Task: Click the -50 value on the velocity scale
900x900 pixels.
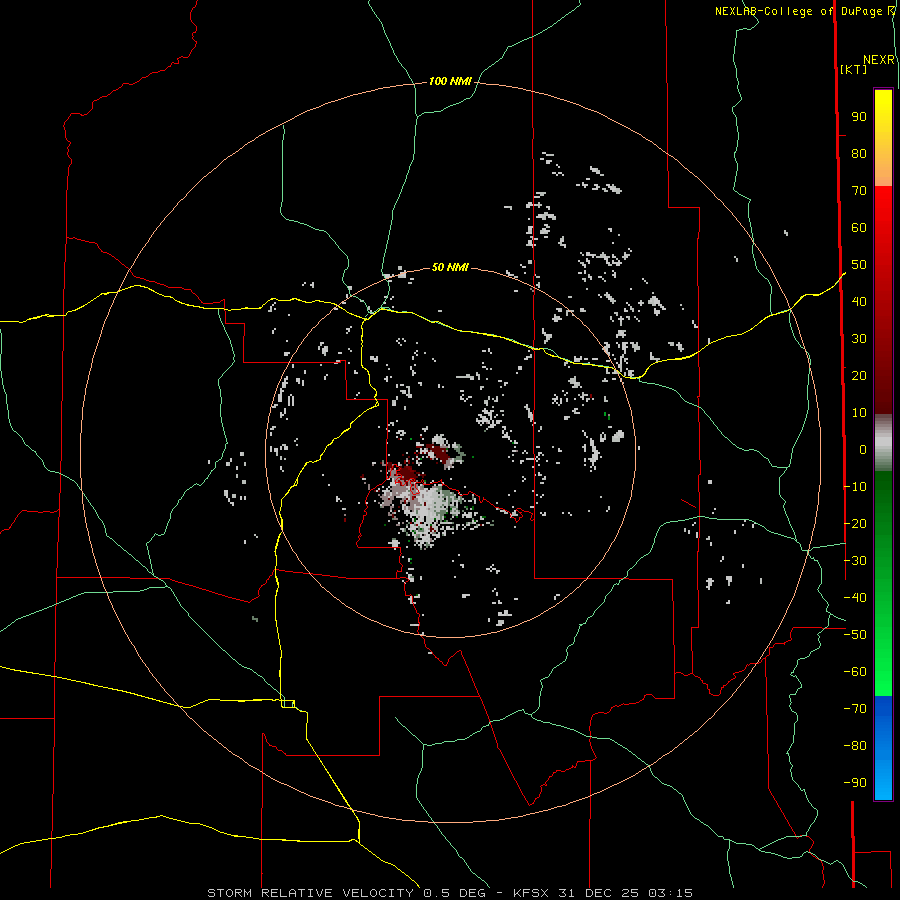Action: point(855,635)
